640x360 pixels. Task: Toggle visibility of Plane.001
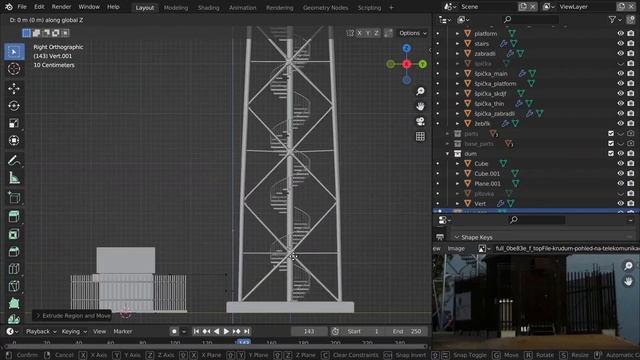620,183
